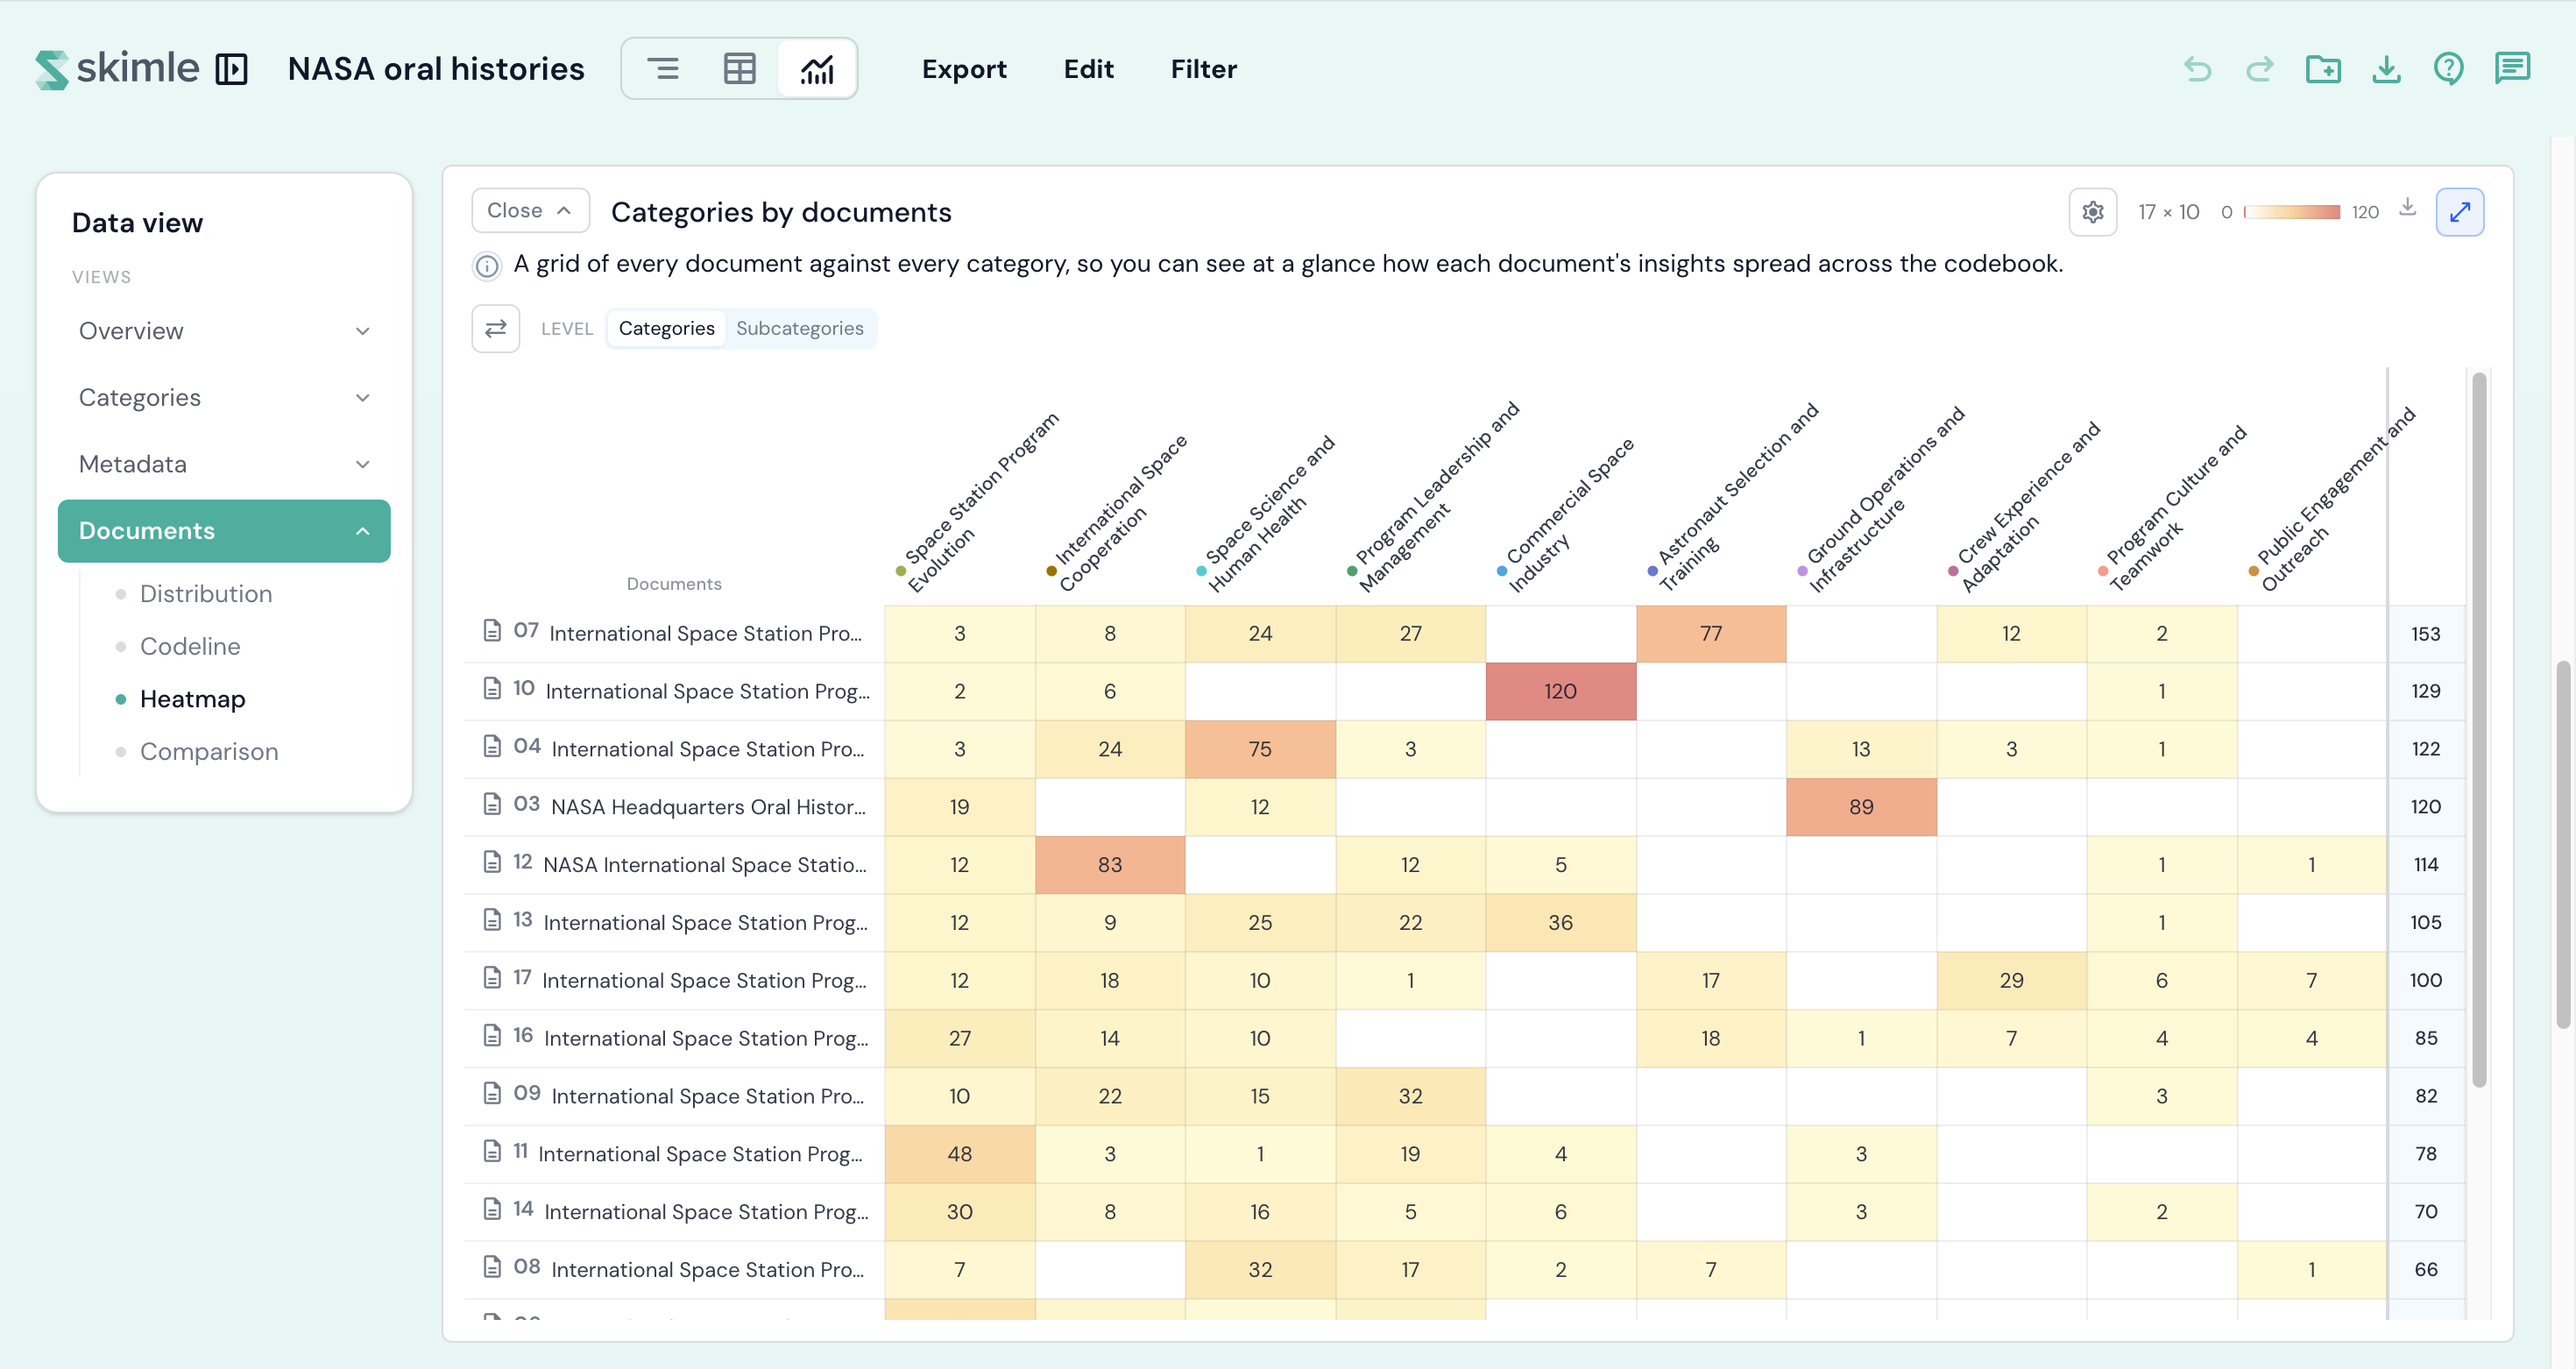Screen dimensions: 2576x1369
Task: Open the Filter menu
Action: 1204,69
